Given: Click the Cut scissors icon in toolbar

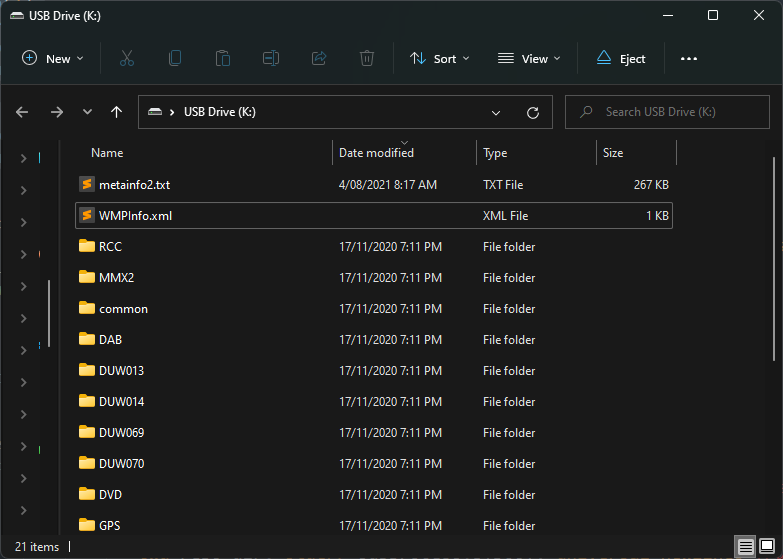Looking at the screenshot, I should 126,58.
